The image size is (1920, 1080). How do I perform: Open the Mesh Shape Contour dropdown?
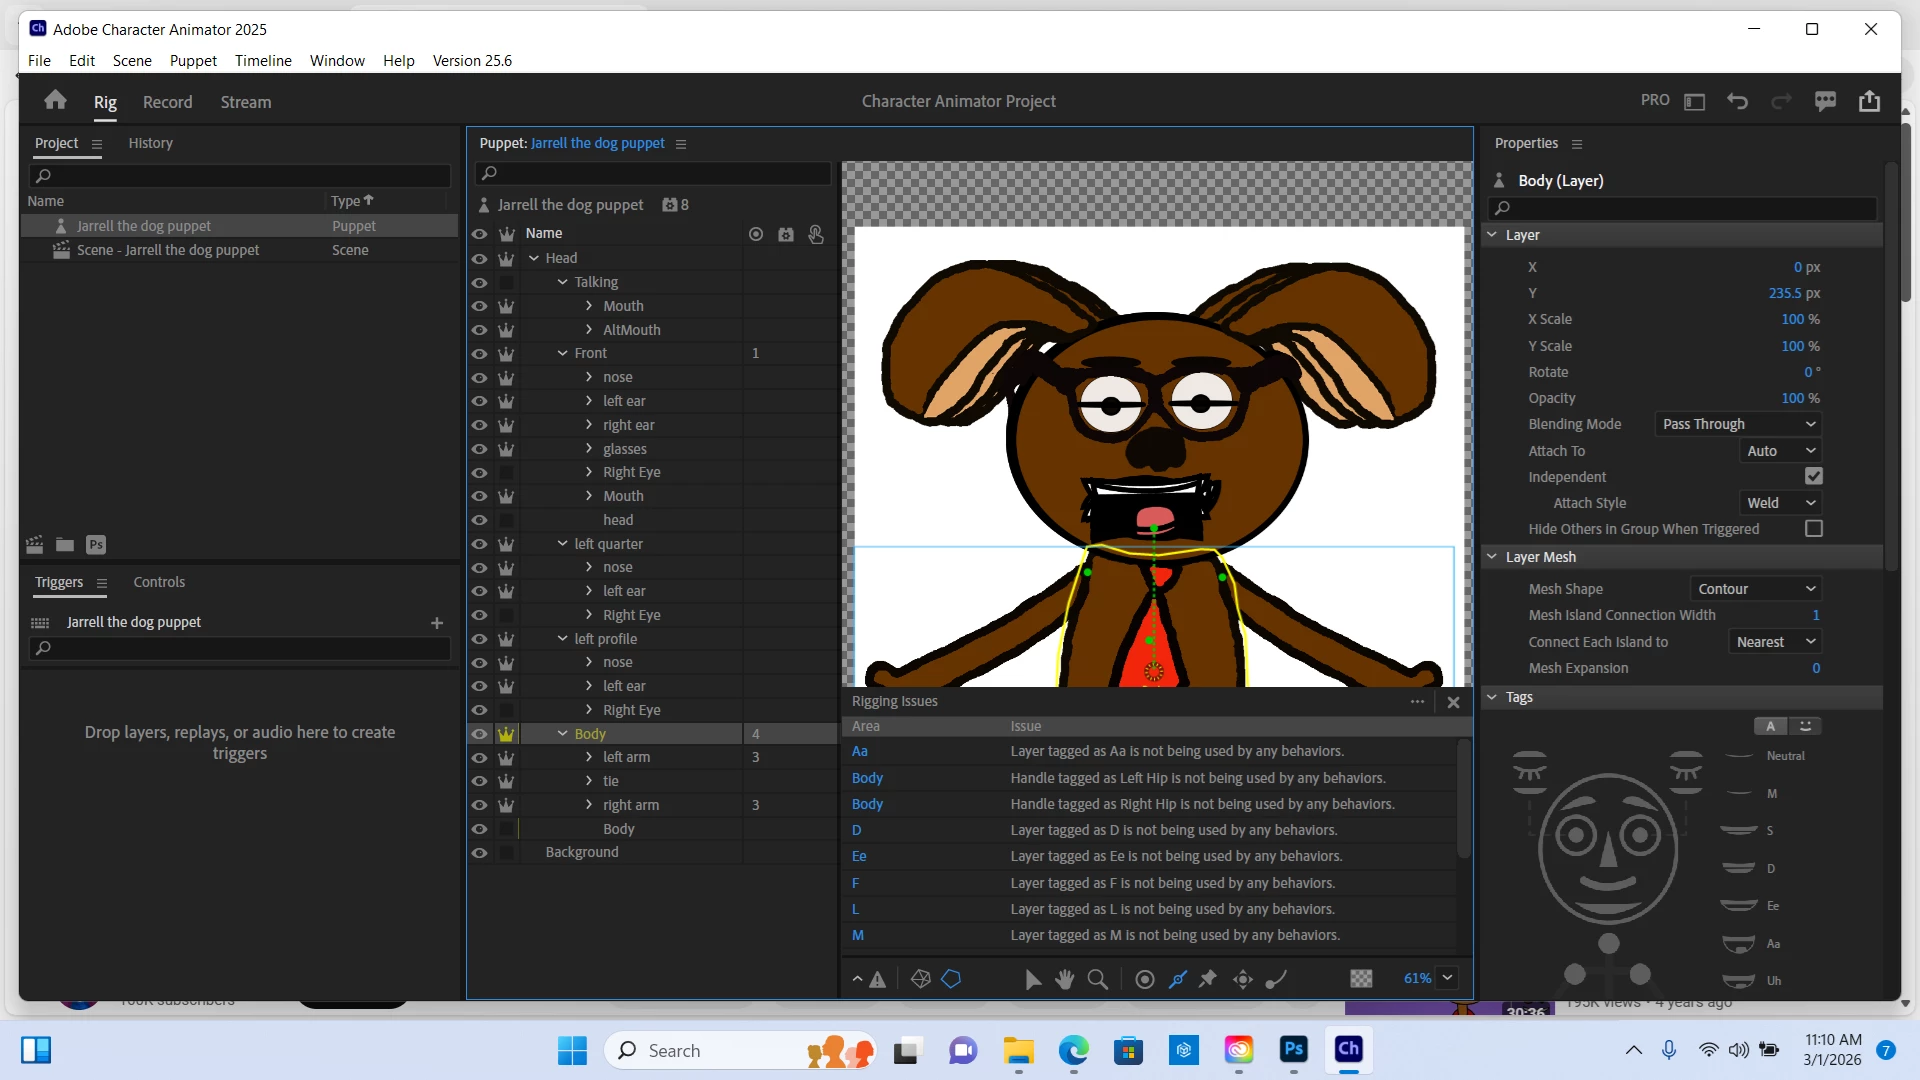(x=1755, y=589)
